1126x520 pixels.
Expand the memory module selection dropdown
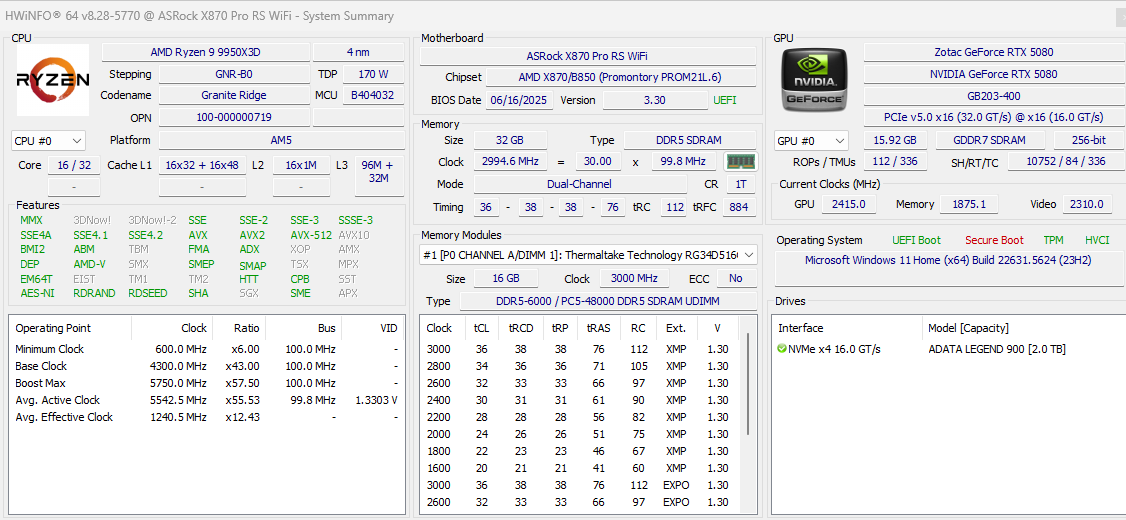coord(588,254)
